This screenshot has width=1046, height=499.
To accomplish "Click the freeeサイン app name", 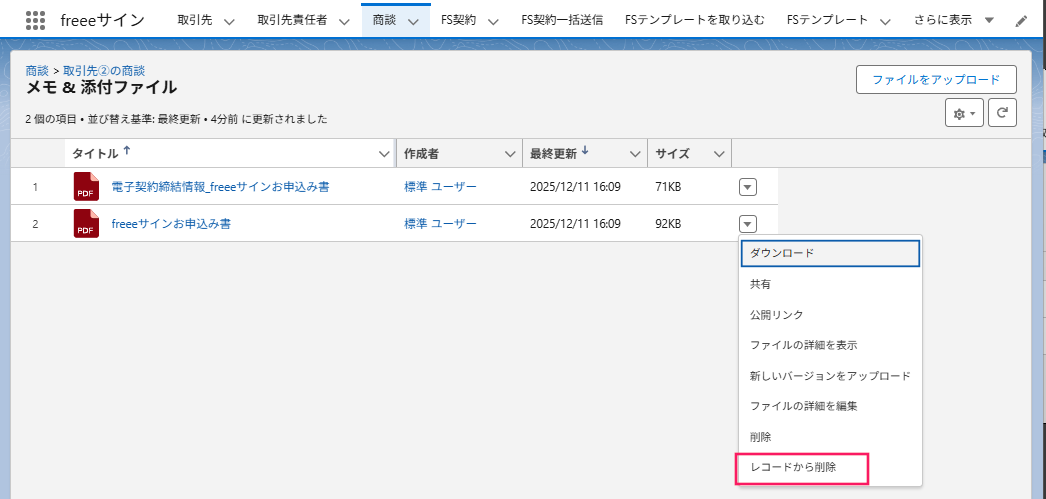I will point(102,20).
